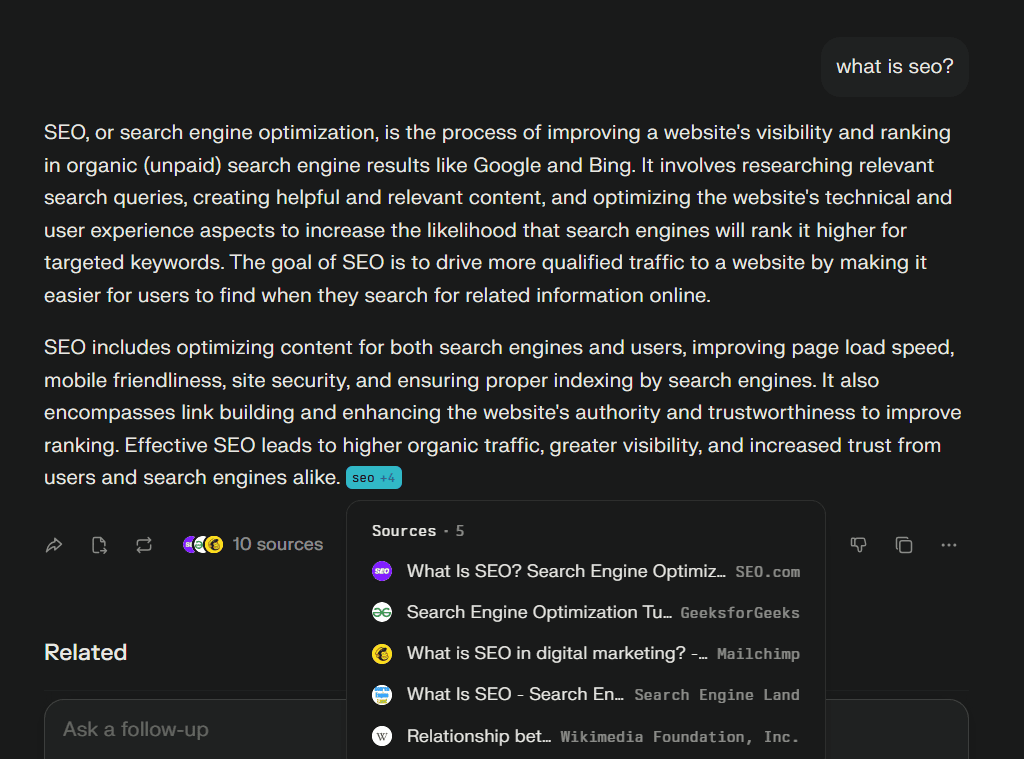1024x759 pixels.
Task: Open the What Is SEO? SEO.com source
Action: [565, 571]
